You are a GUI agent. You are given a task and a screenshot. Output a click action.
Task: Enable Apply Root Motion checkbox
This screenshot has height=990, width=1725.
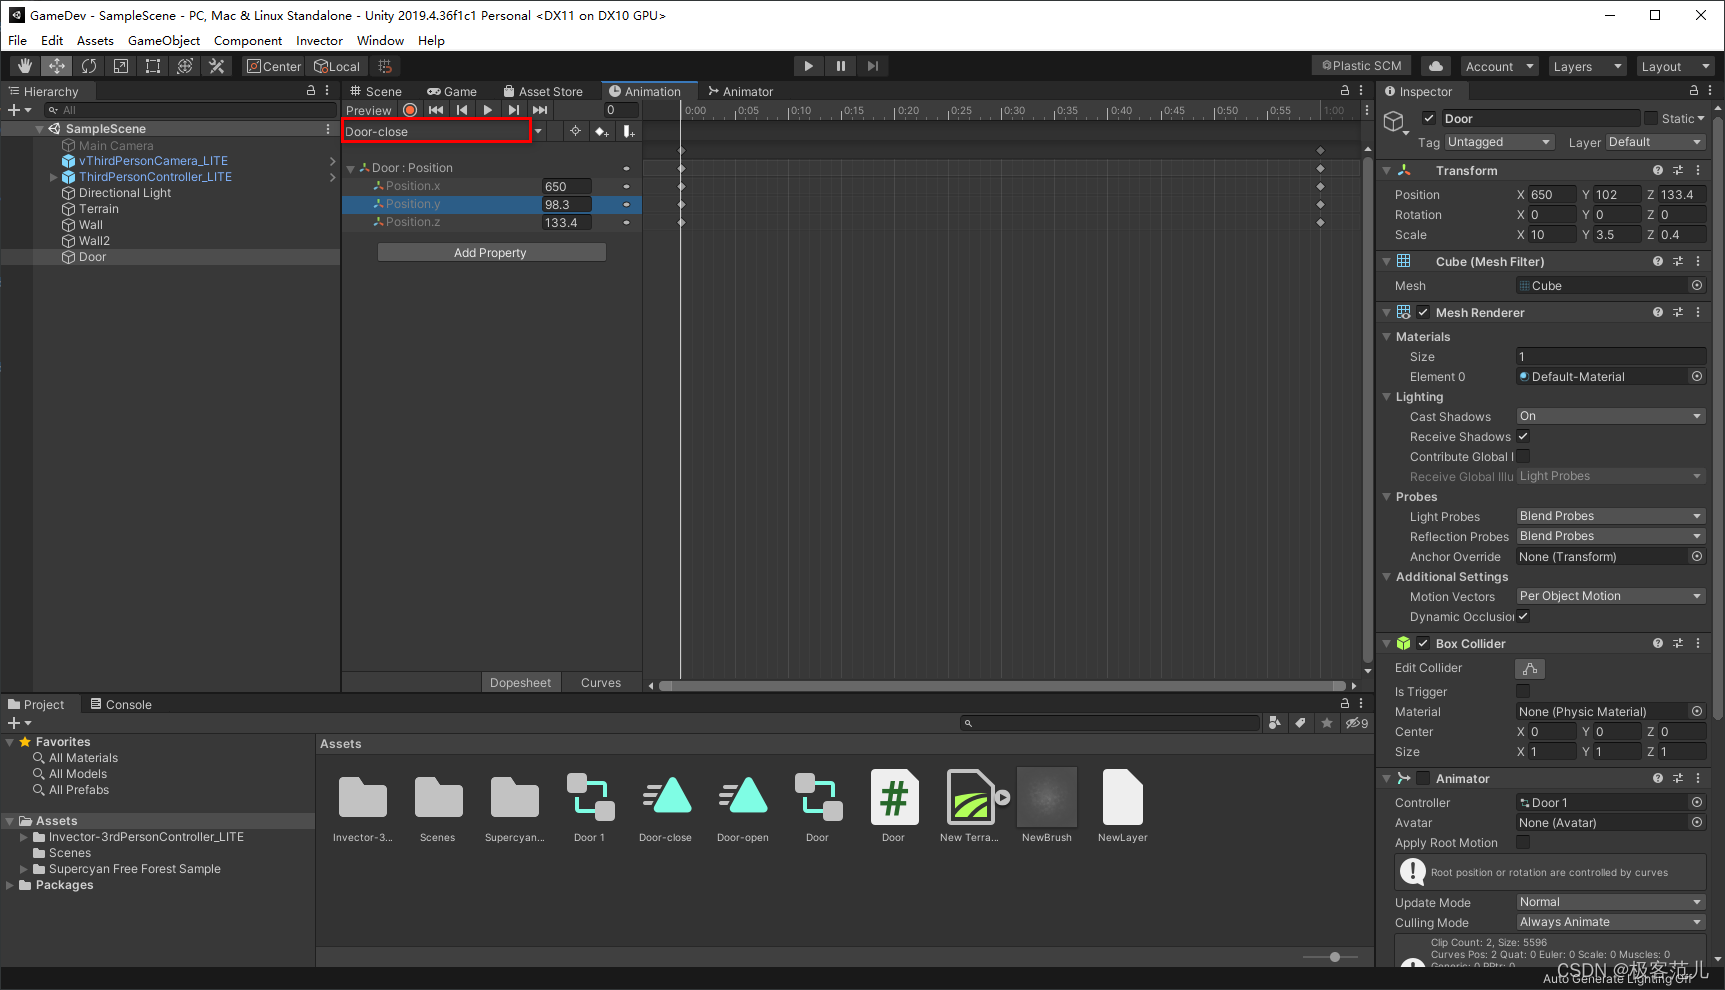(1523, 843)
